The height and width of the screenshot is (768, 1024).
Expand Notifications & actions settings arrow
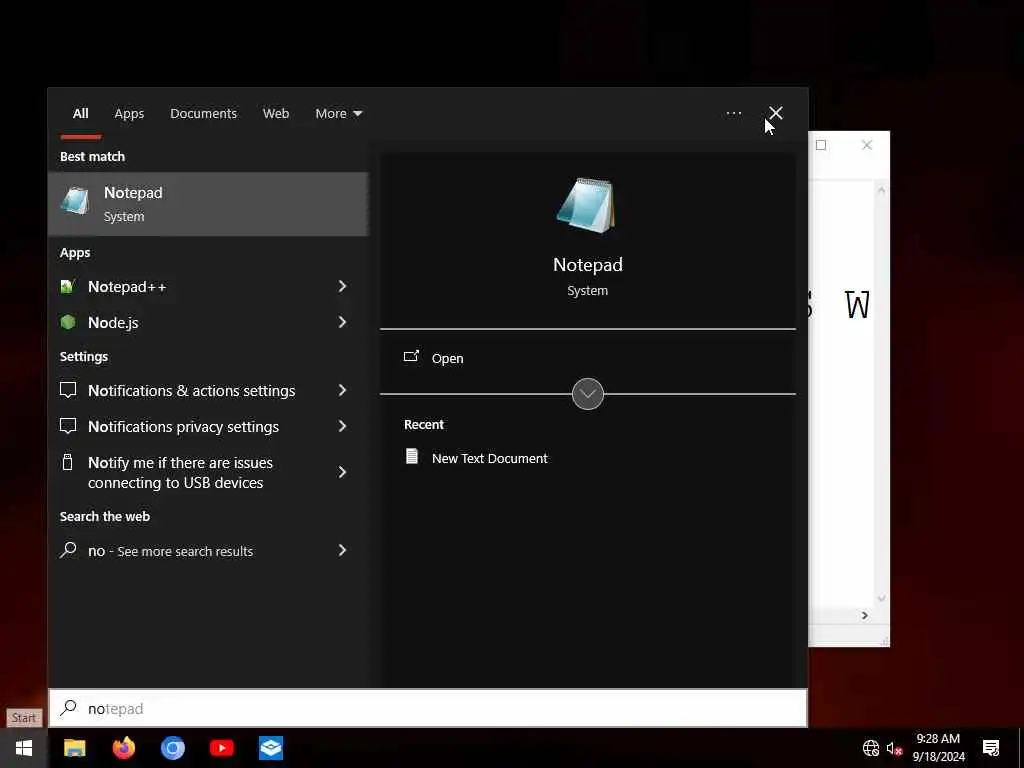point(342,390)
